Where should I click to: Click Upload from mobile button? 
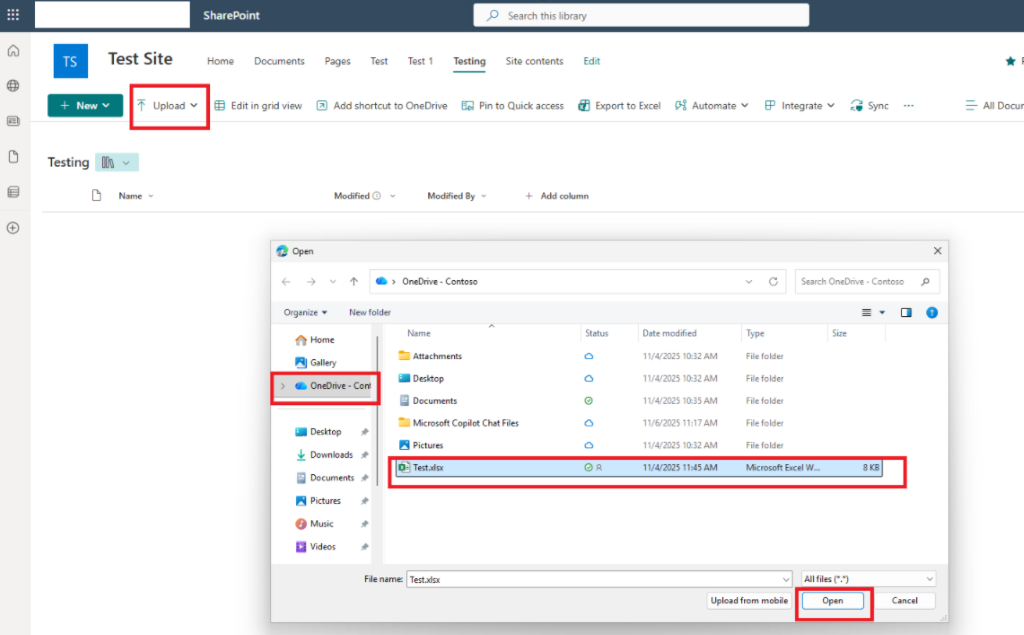pos(749,600)
